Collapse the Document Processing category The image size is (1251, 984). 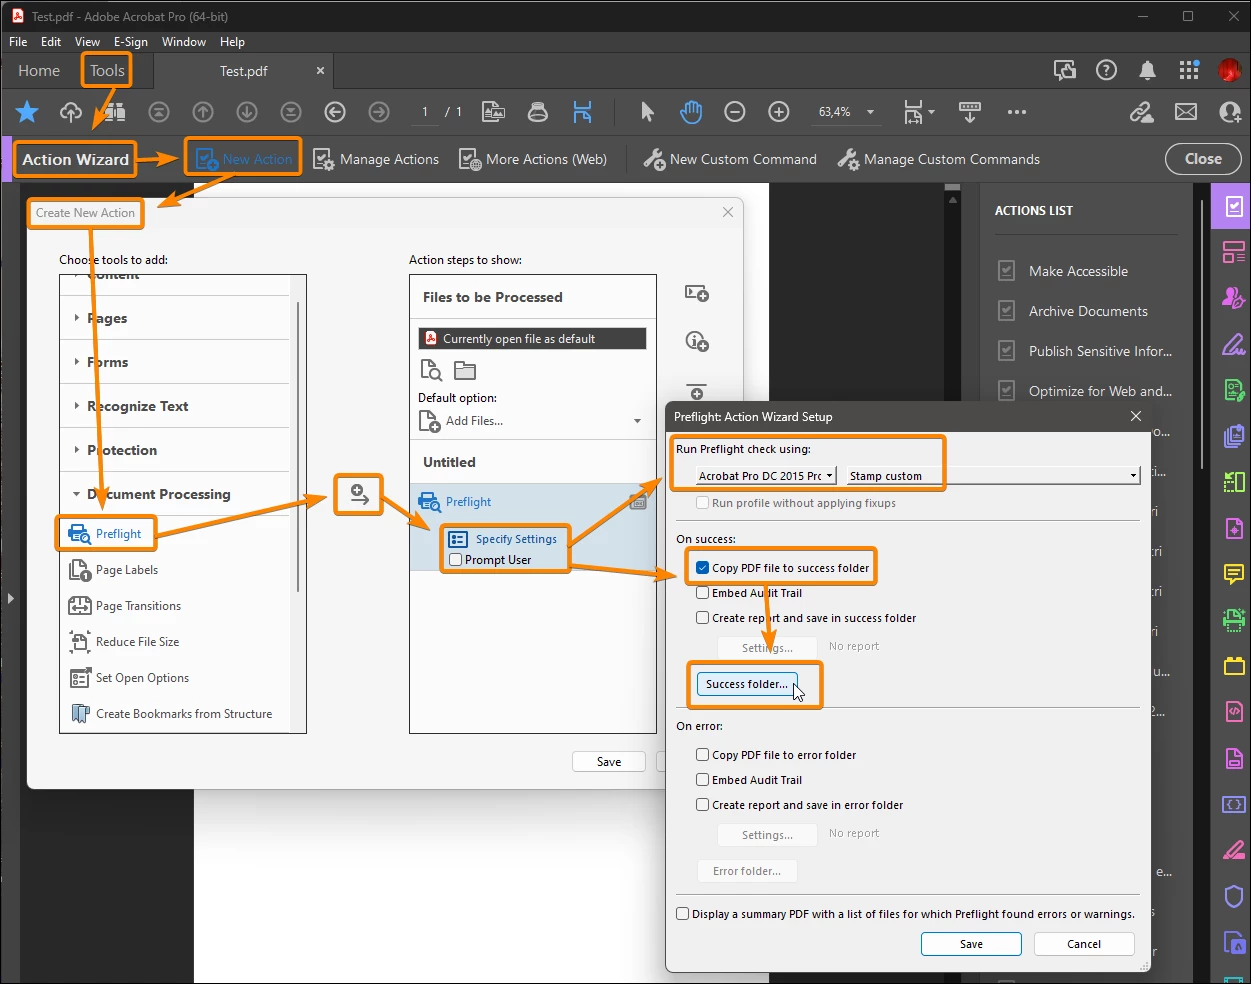click(76, 494)
